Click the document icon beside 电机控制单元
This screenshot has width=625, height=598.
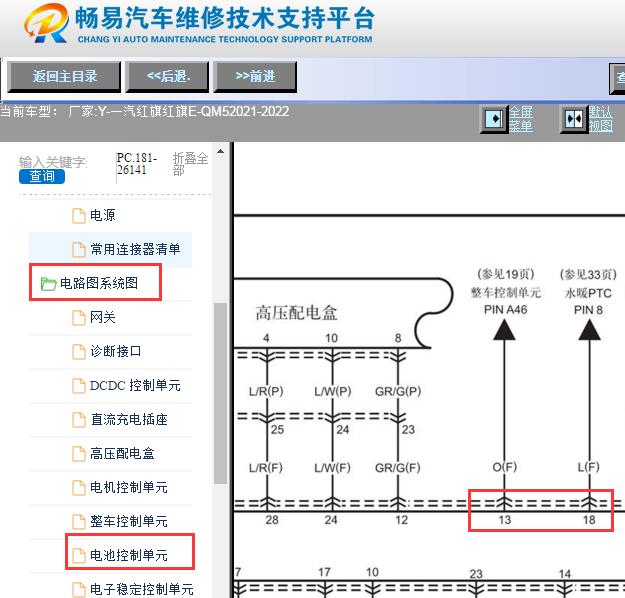[79, 488]
